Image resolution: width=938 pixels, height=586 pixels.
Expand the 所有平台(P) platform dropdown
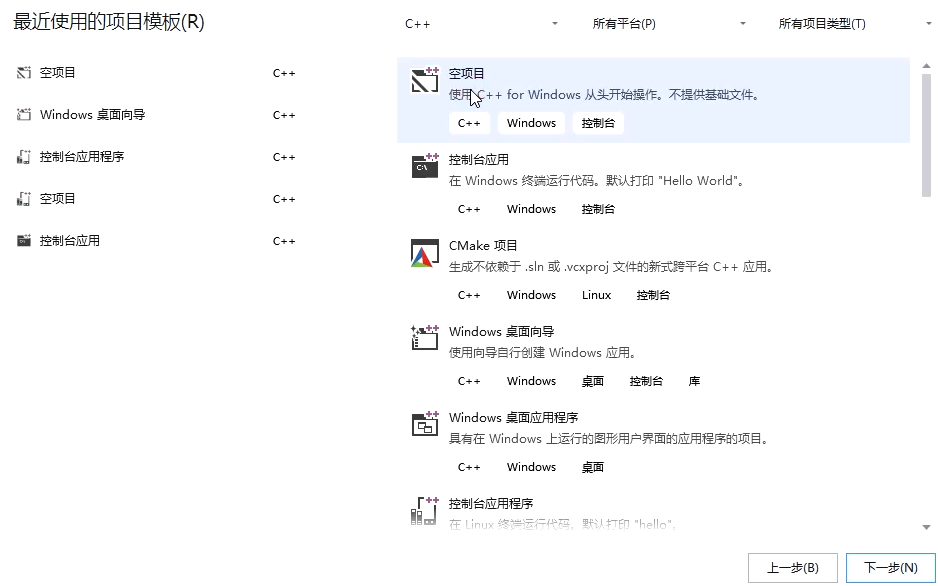coord(669,24)
